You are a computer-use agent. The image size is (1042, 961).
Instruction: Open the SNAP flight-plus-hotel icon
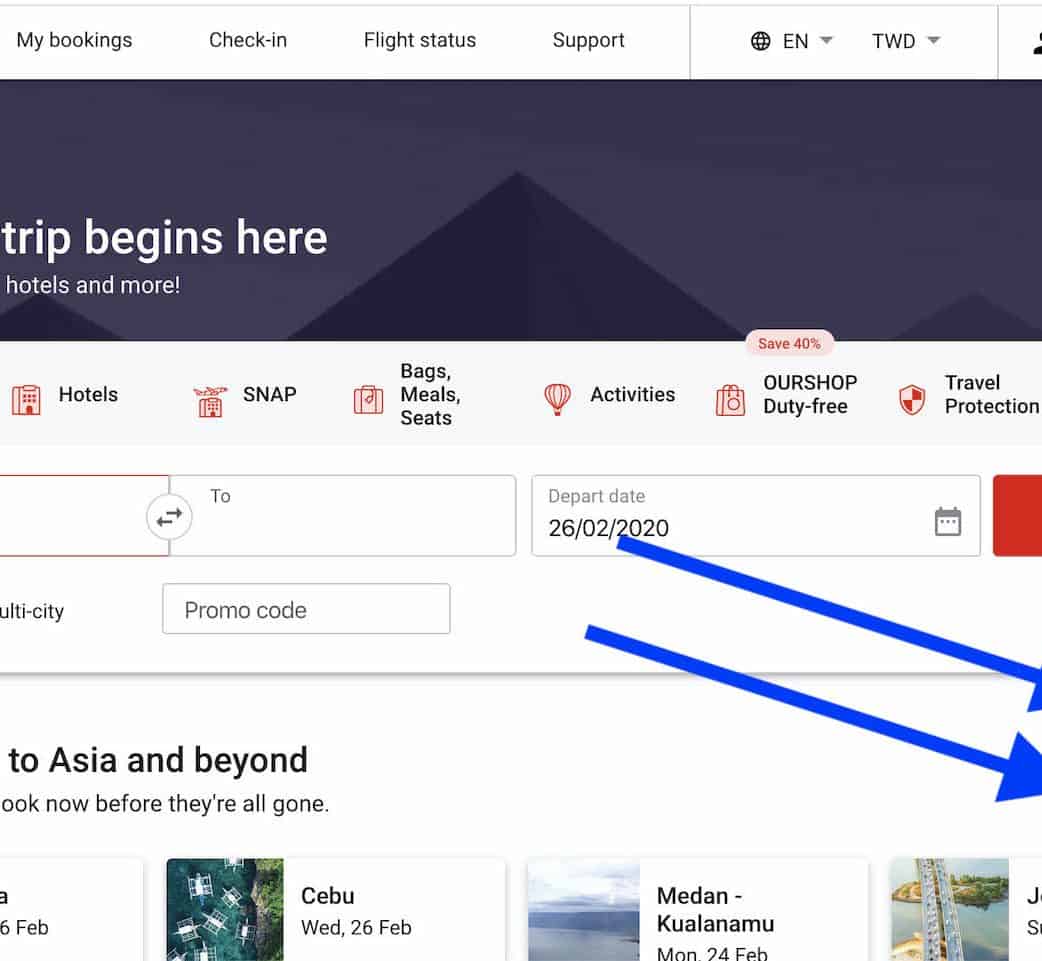tap(210, 400)
